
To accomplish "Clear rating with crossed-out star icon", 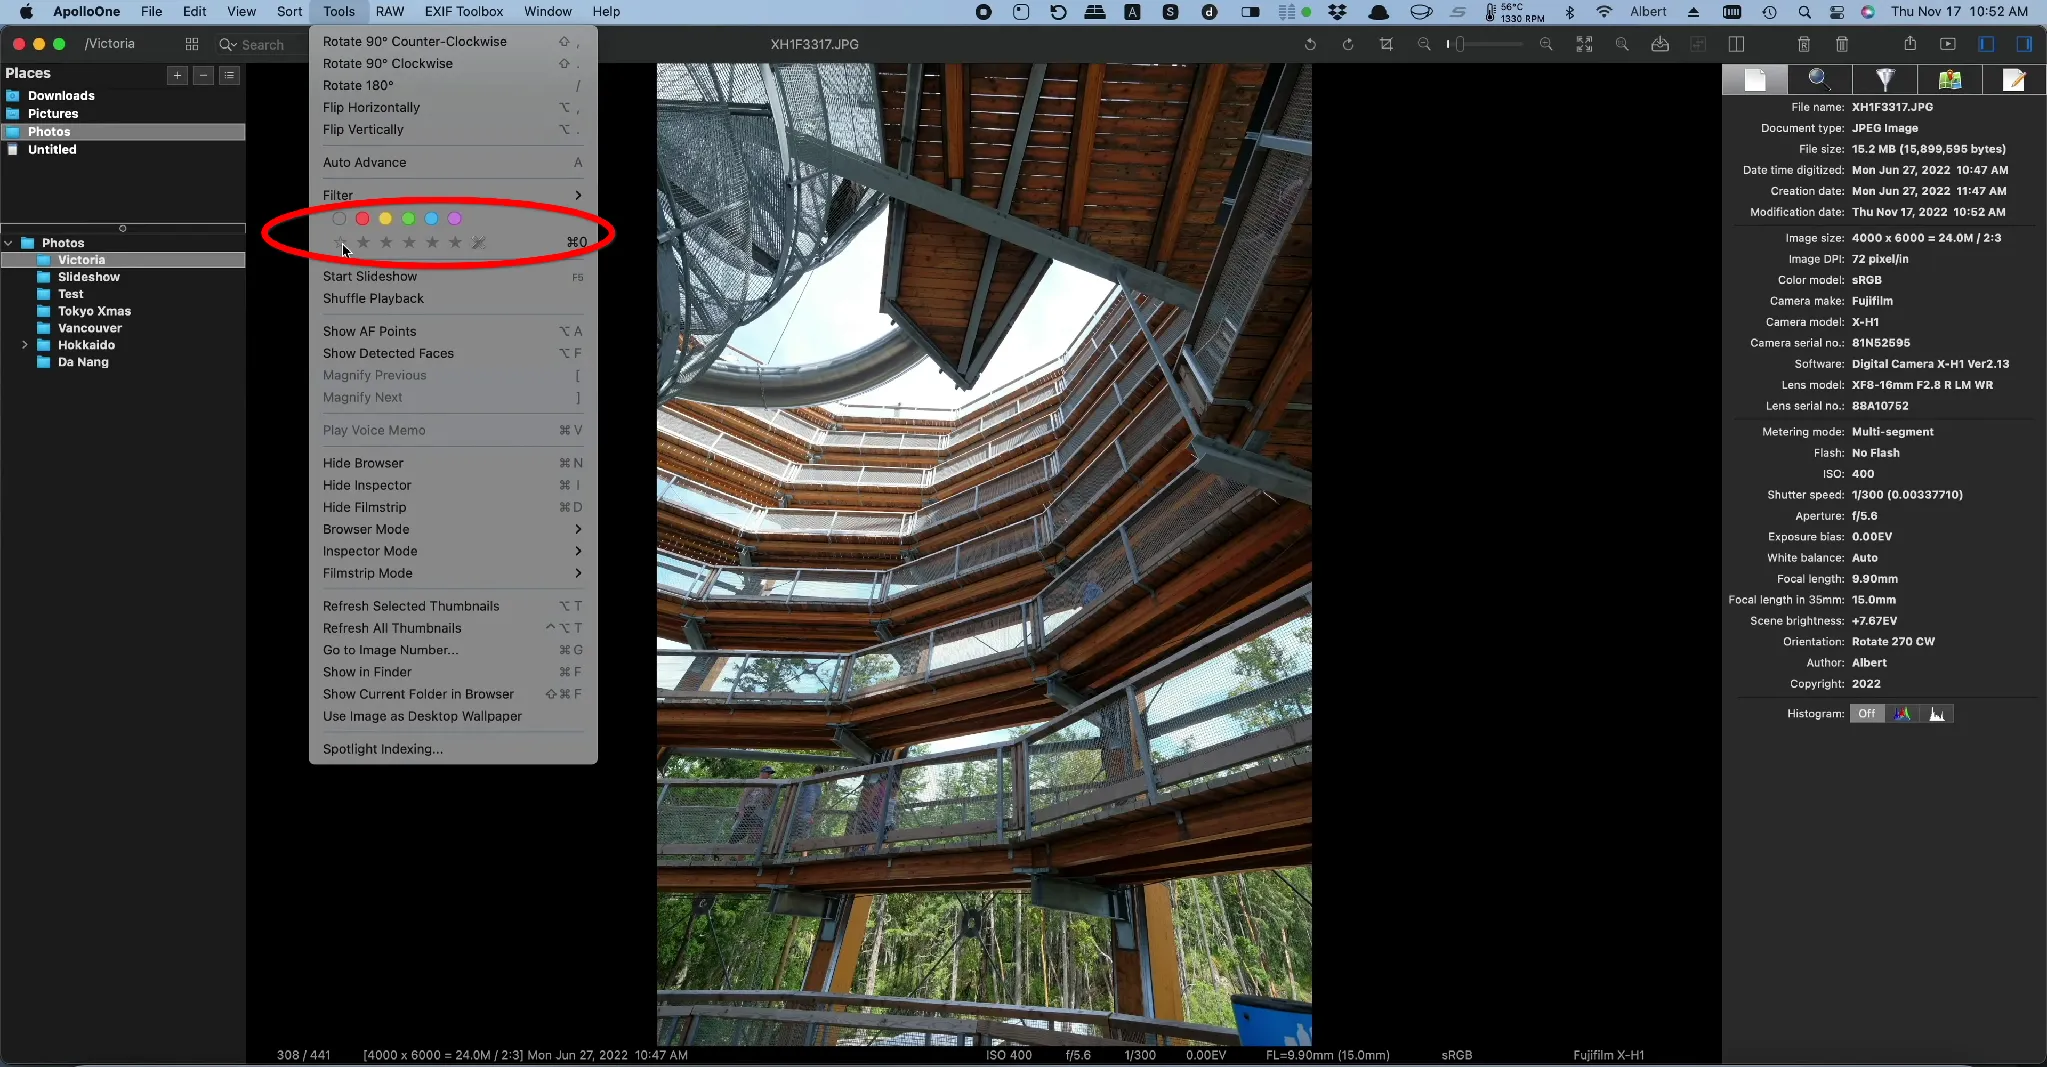I will (x=478, y=242).
